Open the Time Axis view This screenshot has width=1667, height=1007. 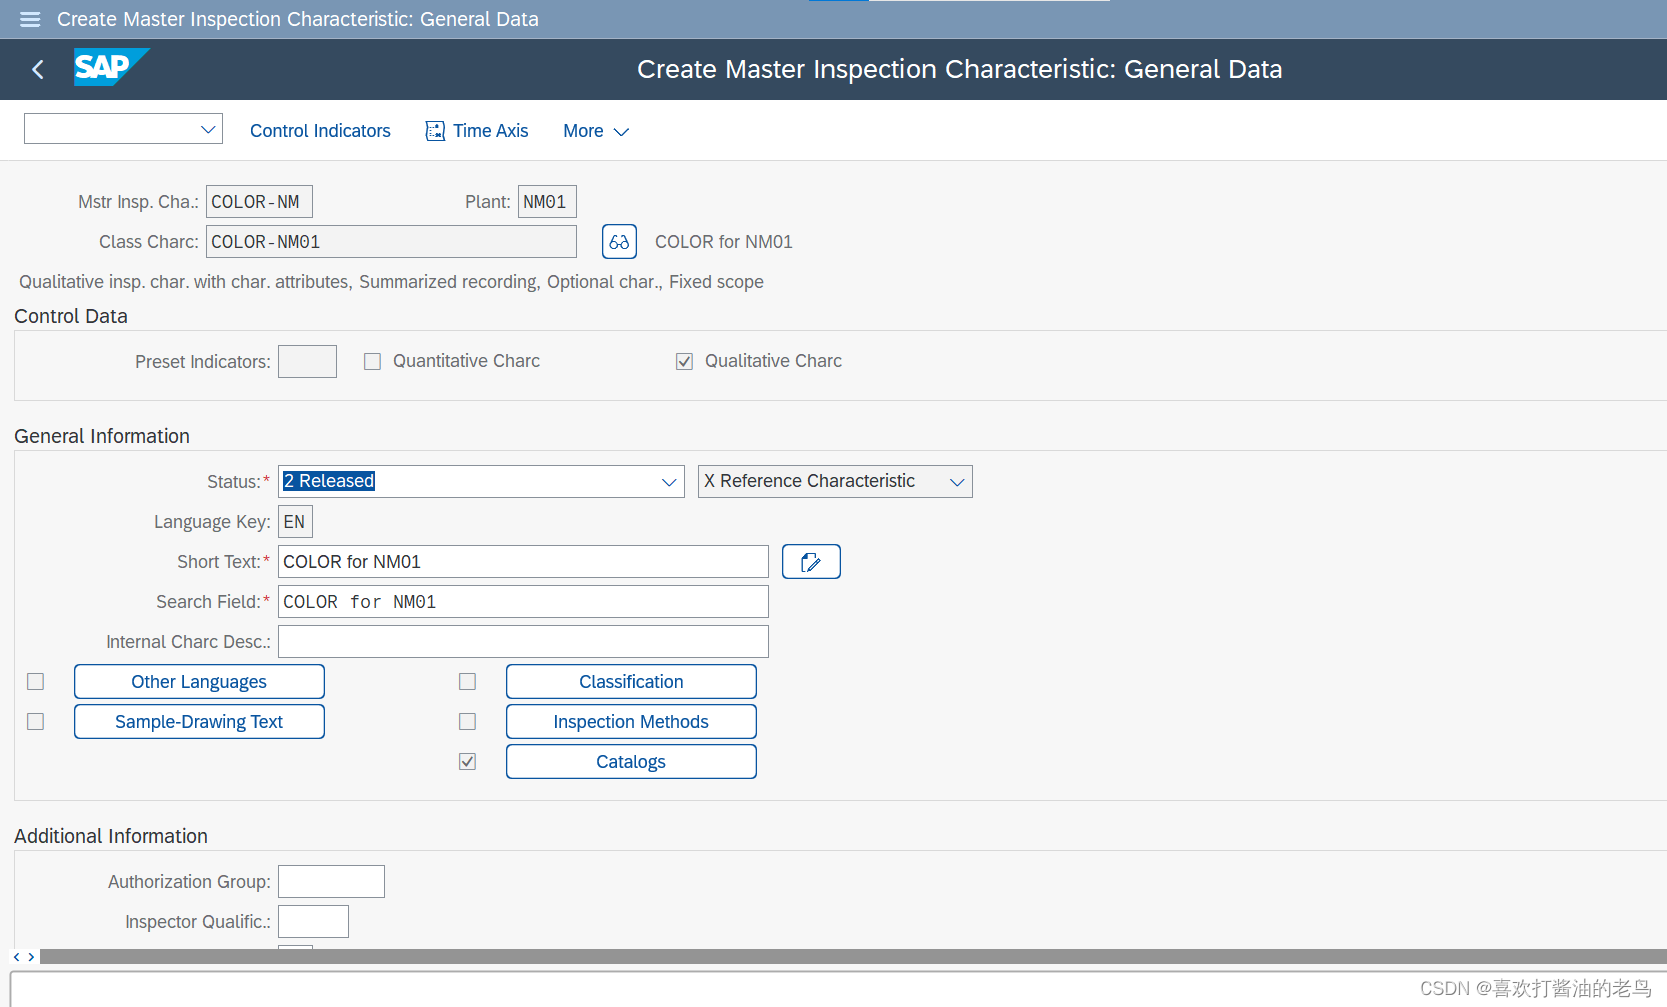tap(477, 130)
